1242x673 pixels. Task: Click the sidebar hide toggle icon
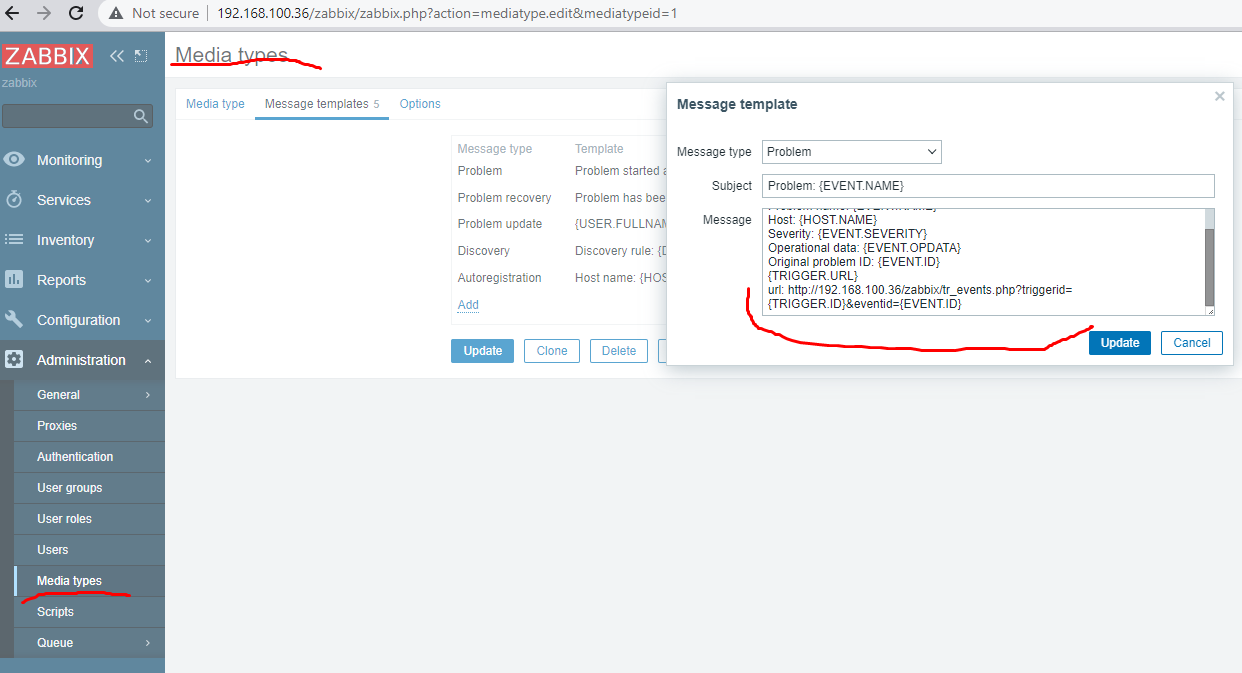[x=141, y=56]
